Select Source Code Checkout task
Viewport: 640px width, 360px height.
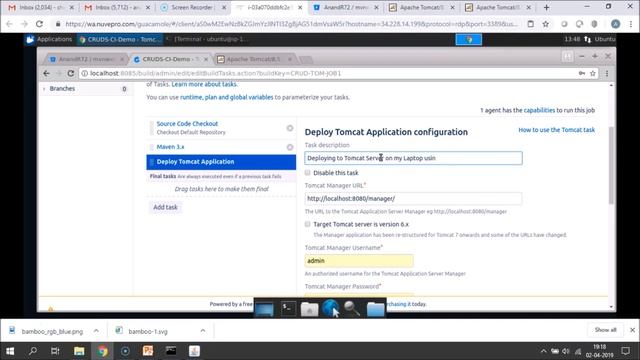click(x=187, y=124)
